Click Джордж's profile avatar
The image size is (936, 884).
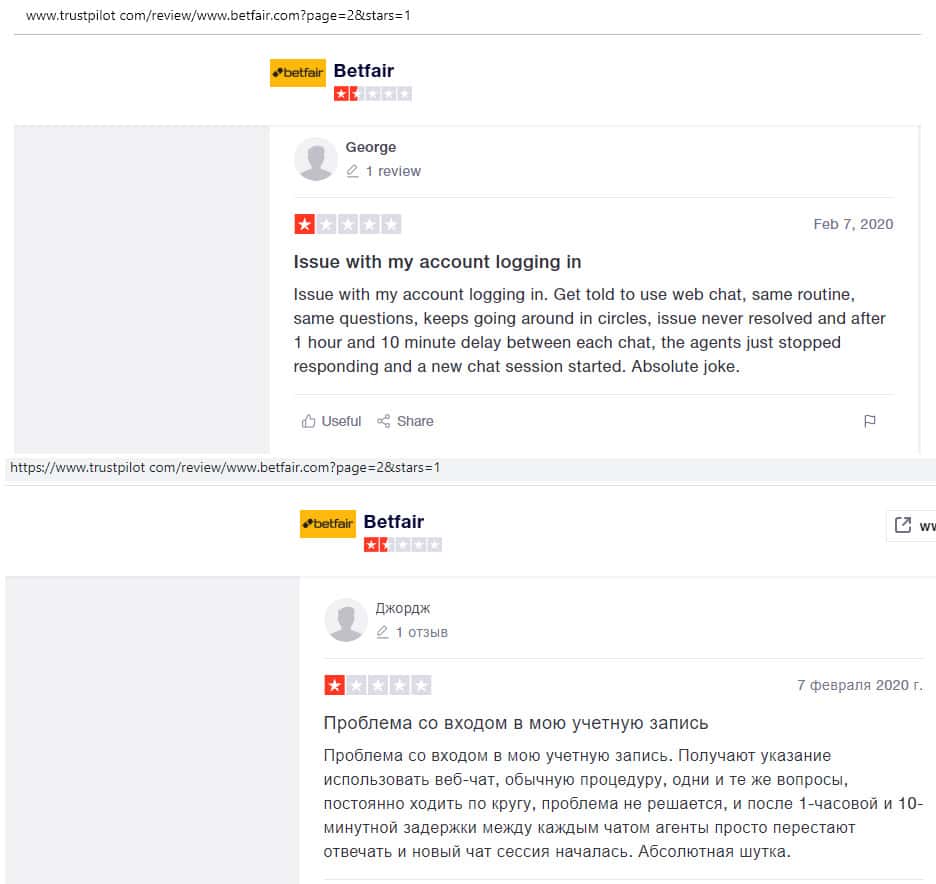coord(346,620)
